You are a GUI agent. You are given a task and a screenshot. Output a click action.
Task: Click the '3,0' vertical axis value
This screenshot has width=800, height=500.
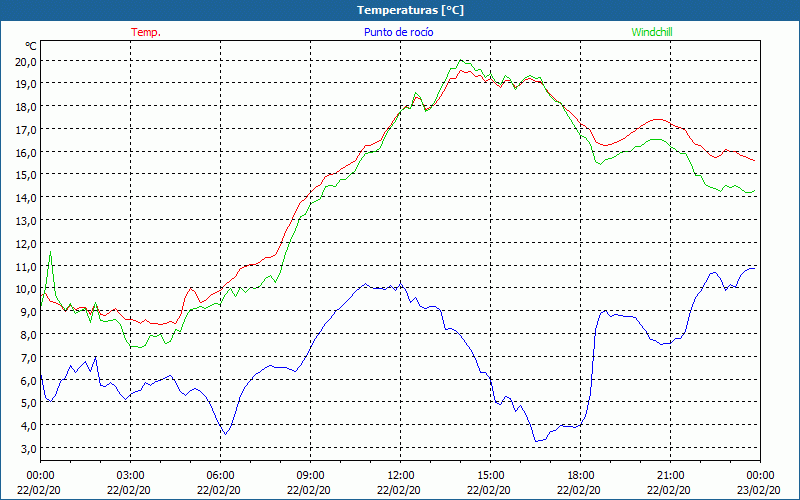tap(28, 449)
